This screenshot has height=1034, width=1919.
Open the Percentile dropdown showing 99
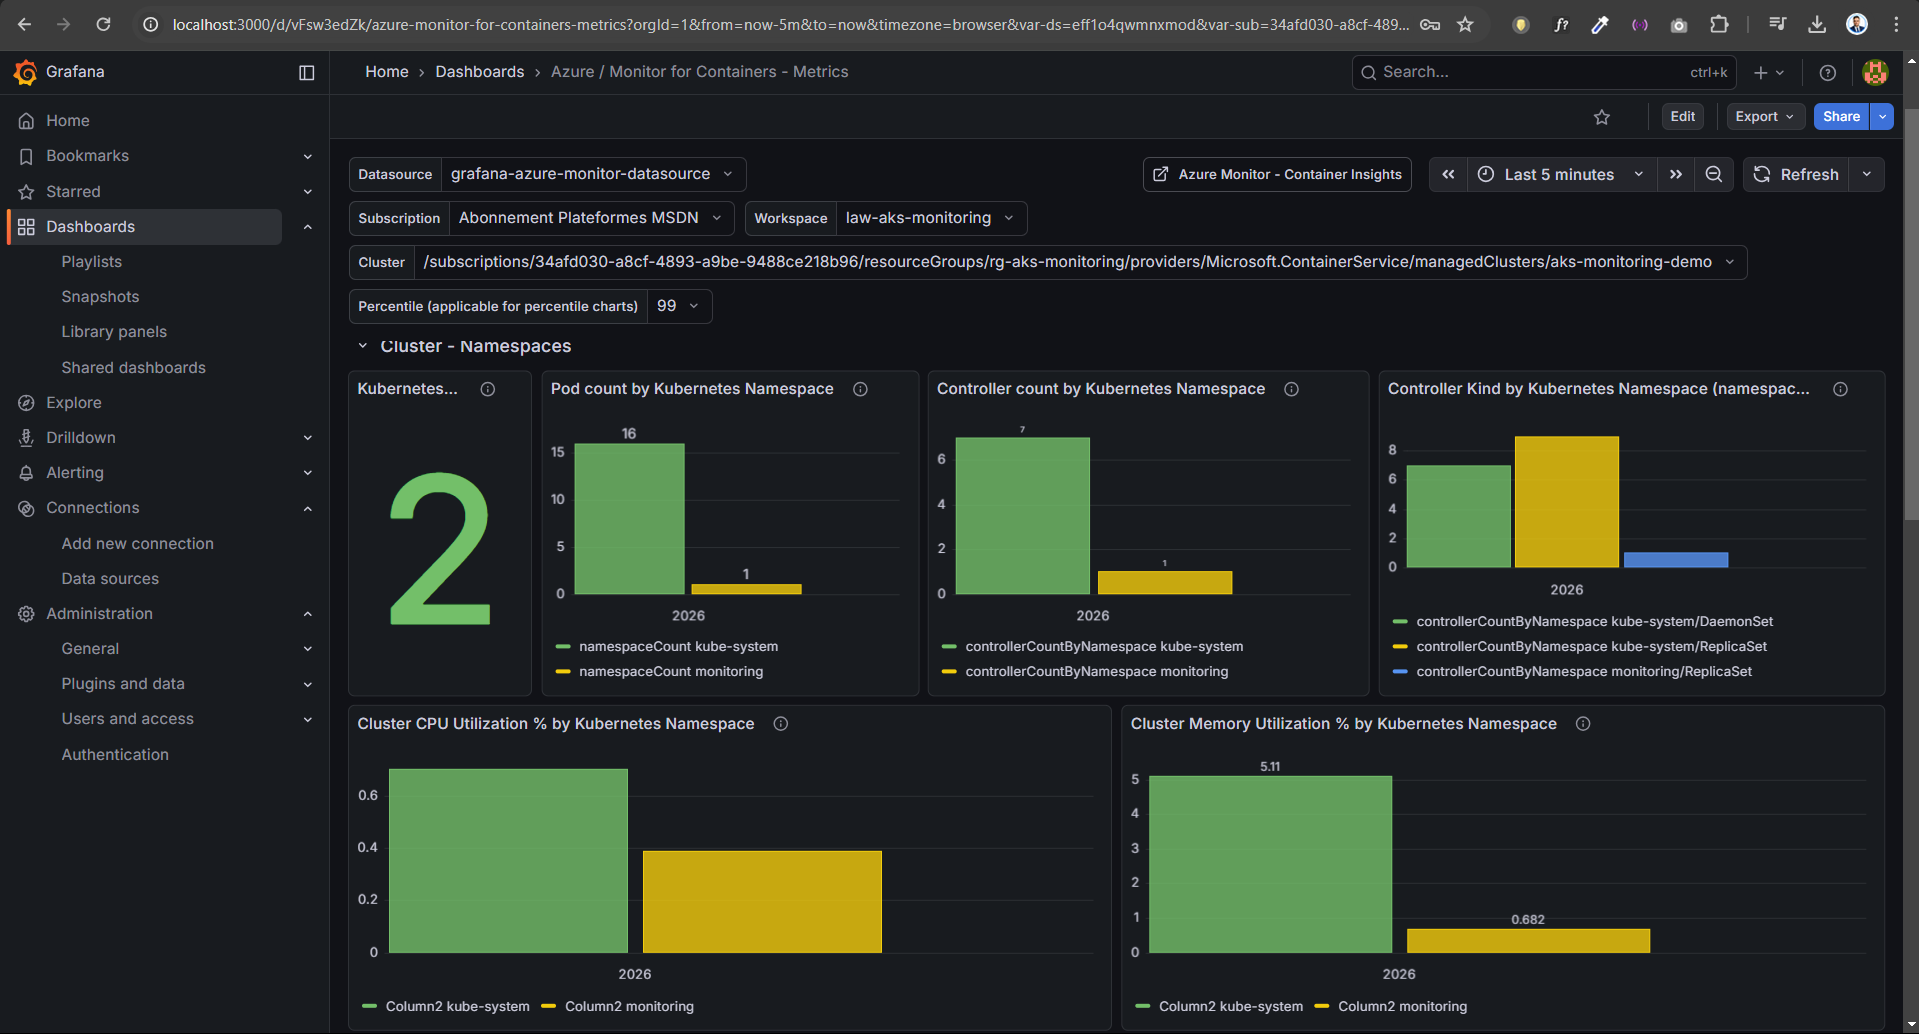pos(678,306)
